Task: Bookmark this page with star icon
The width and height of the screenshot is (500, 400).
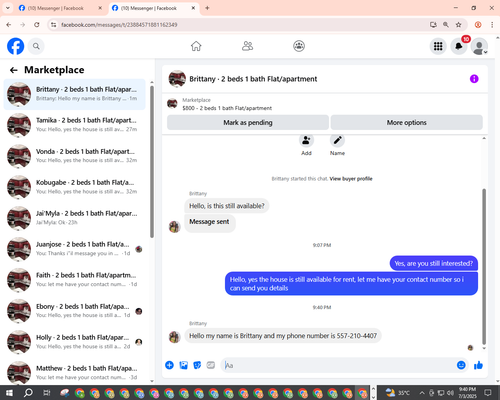Action: coord(458,25)
